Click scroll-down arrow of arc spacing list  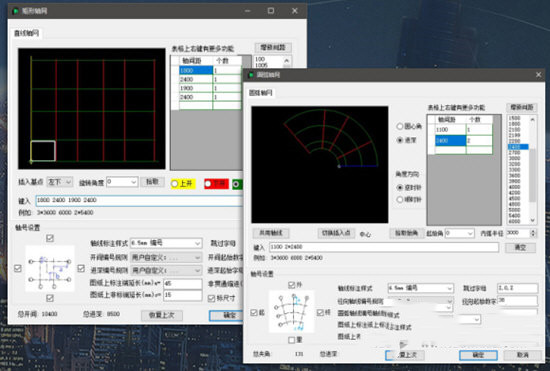pyautogui.click(x=532, y=221)
